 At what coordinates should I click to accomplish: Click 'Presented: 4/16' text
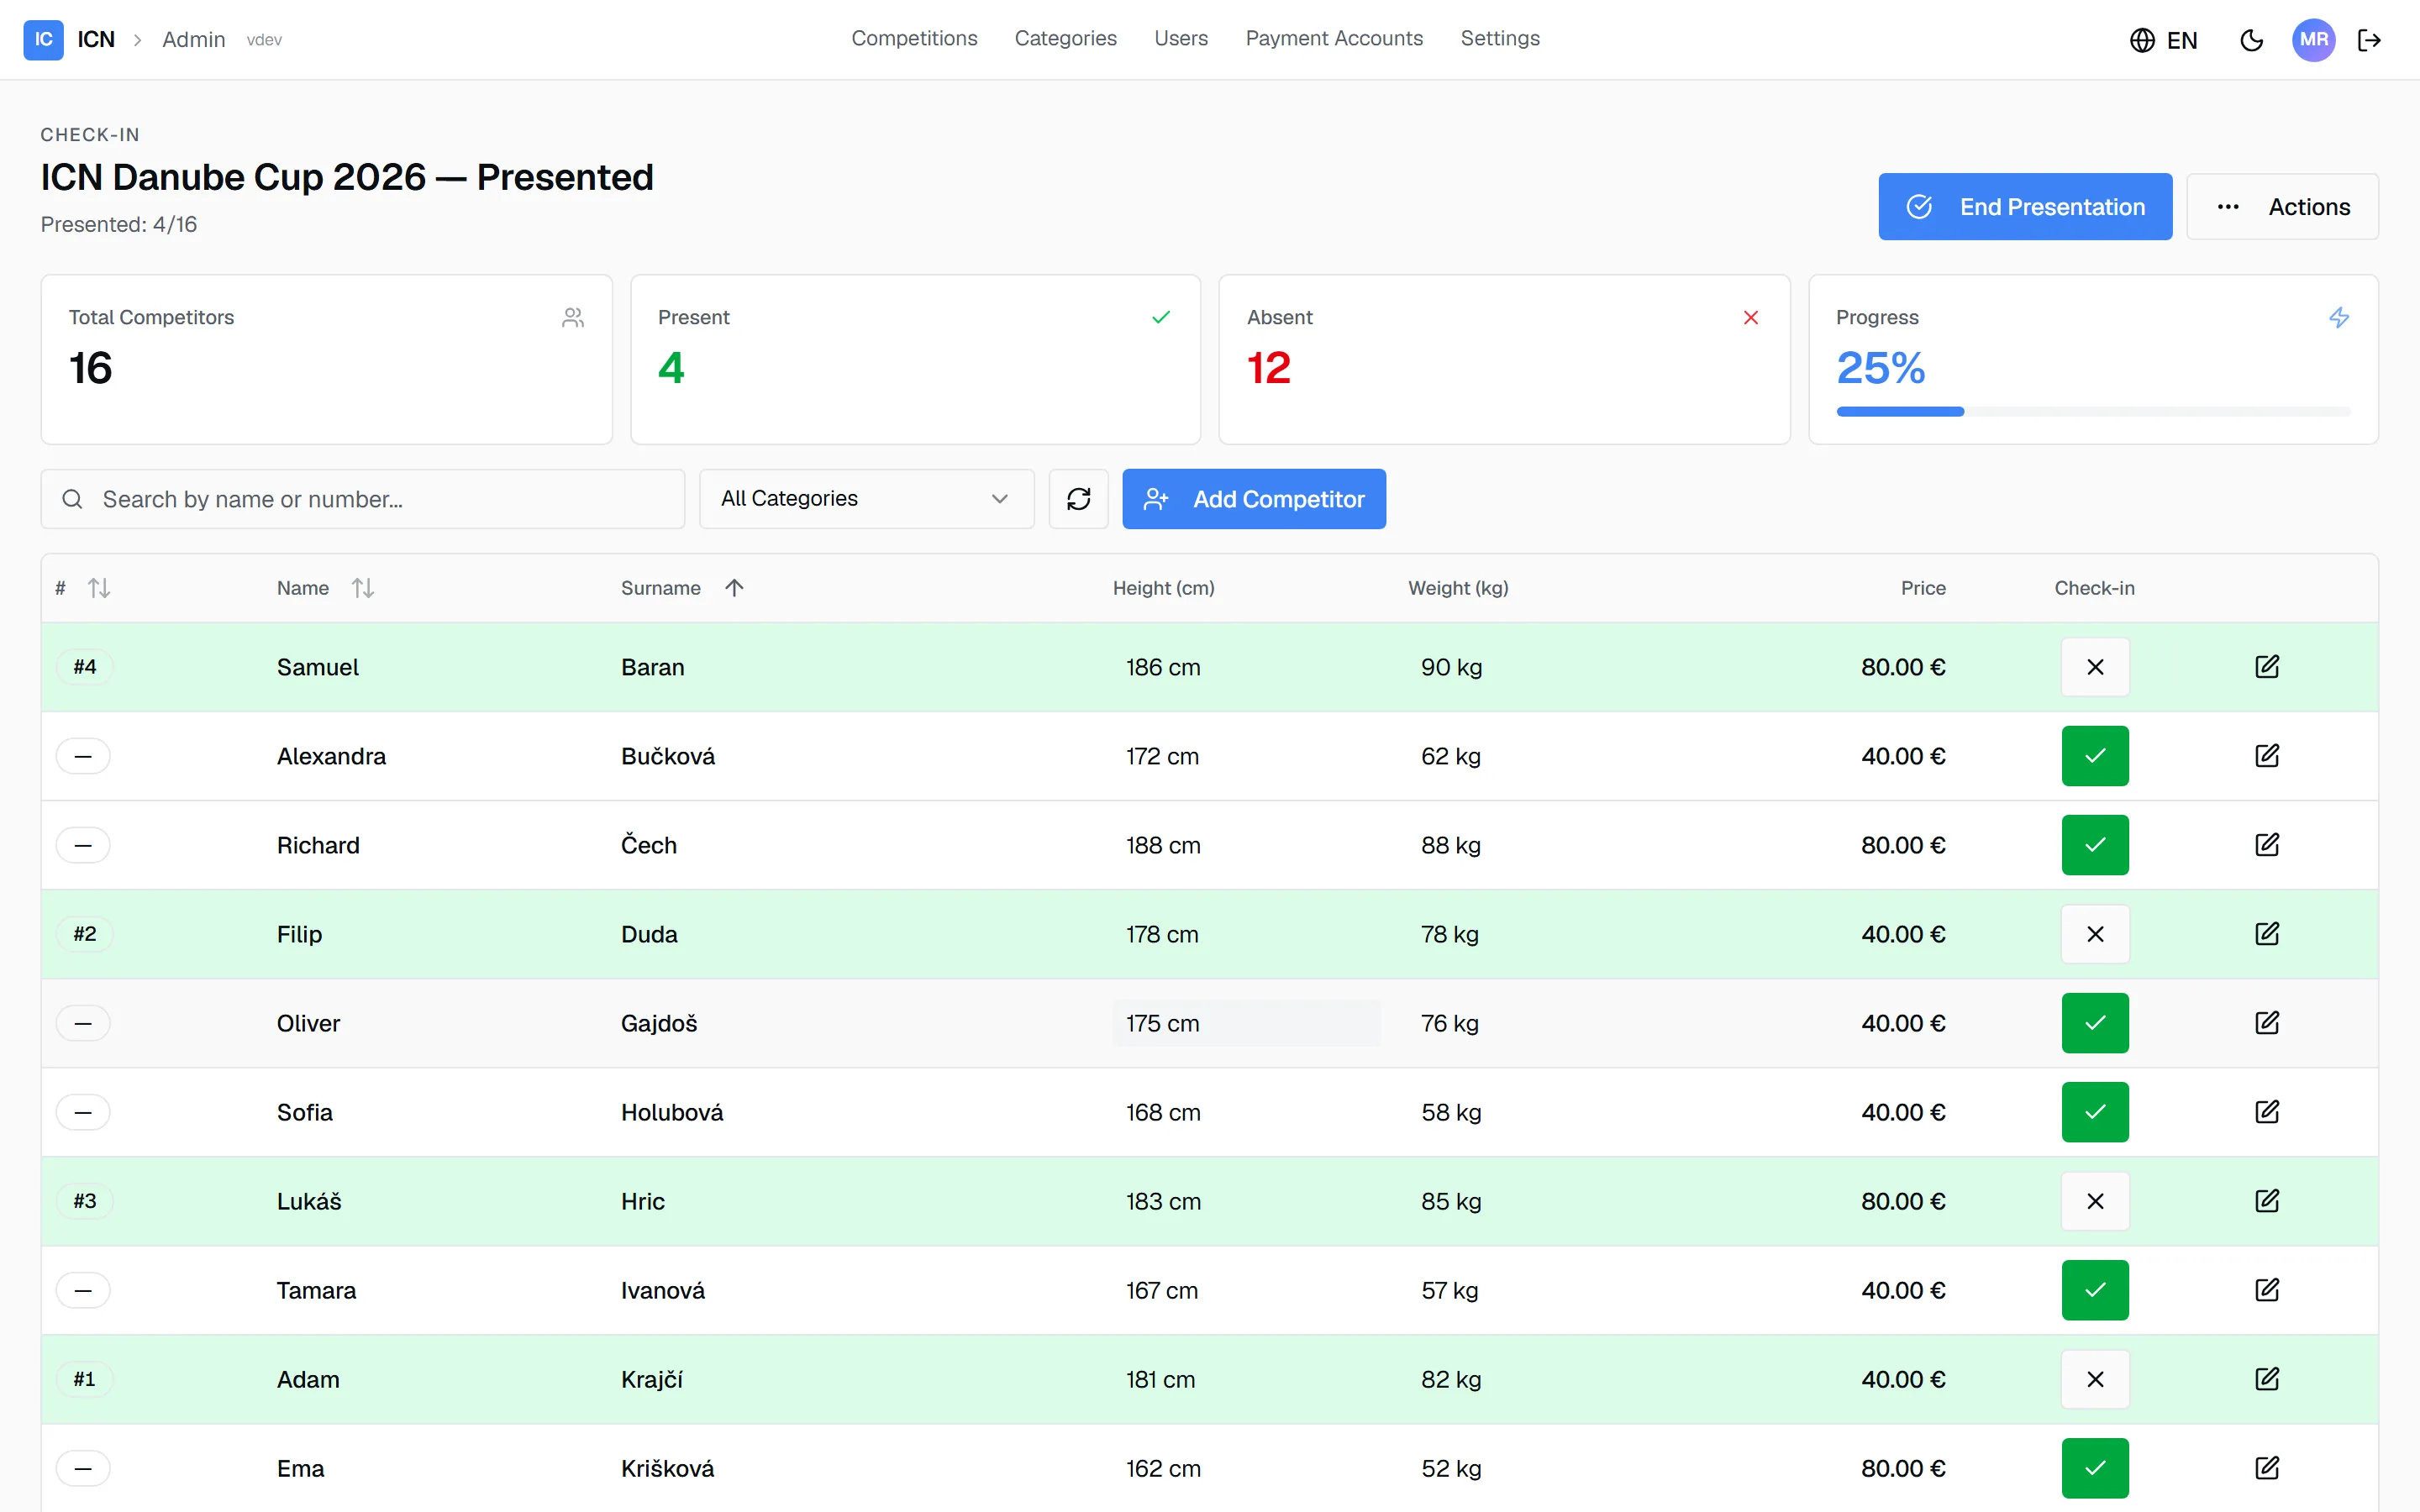[x=119, y=225]
